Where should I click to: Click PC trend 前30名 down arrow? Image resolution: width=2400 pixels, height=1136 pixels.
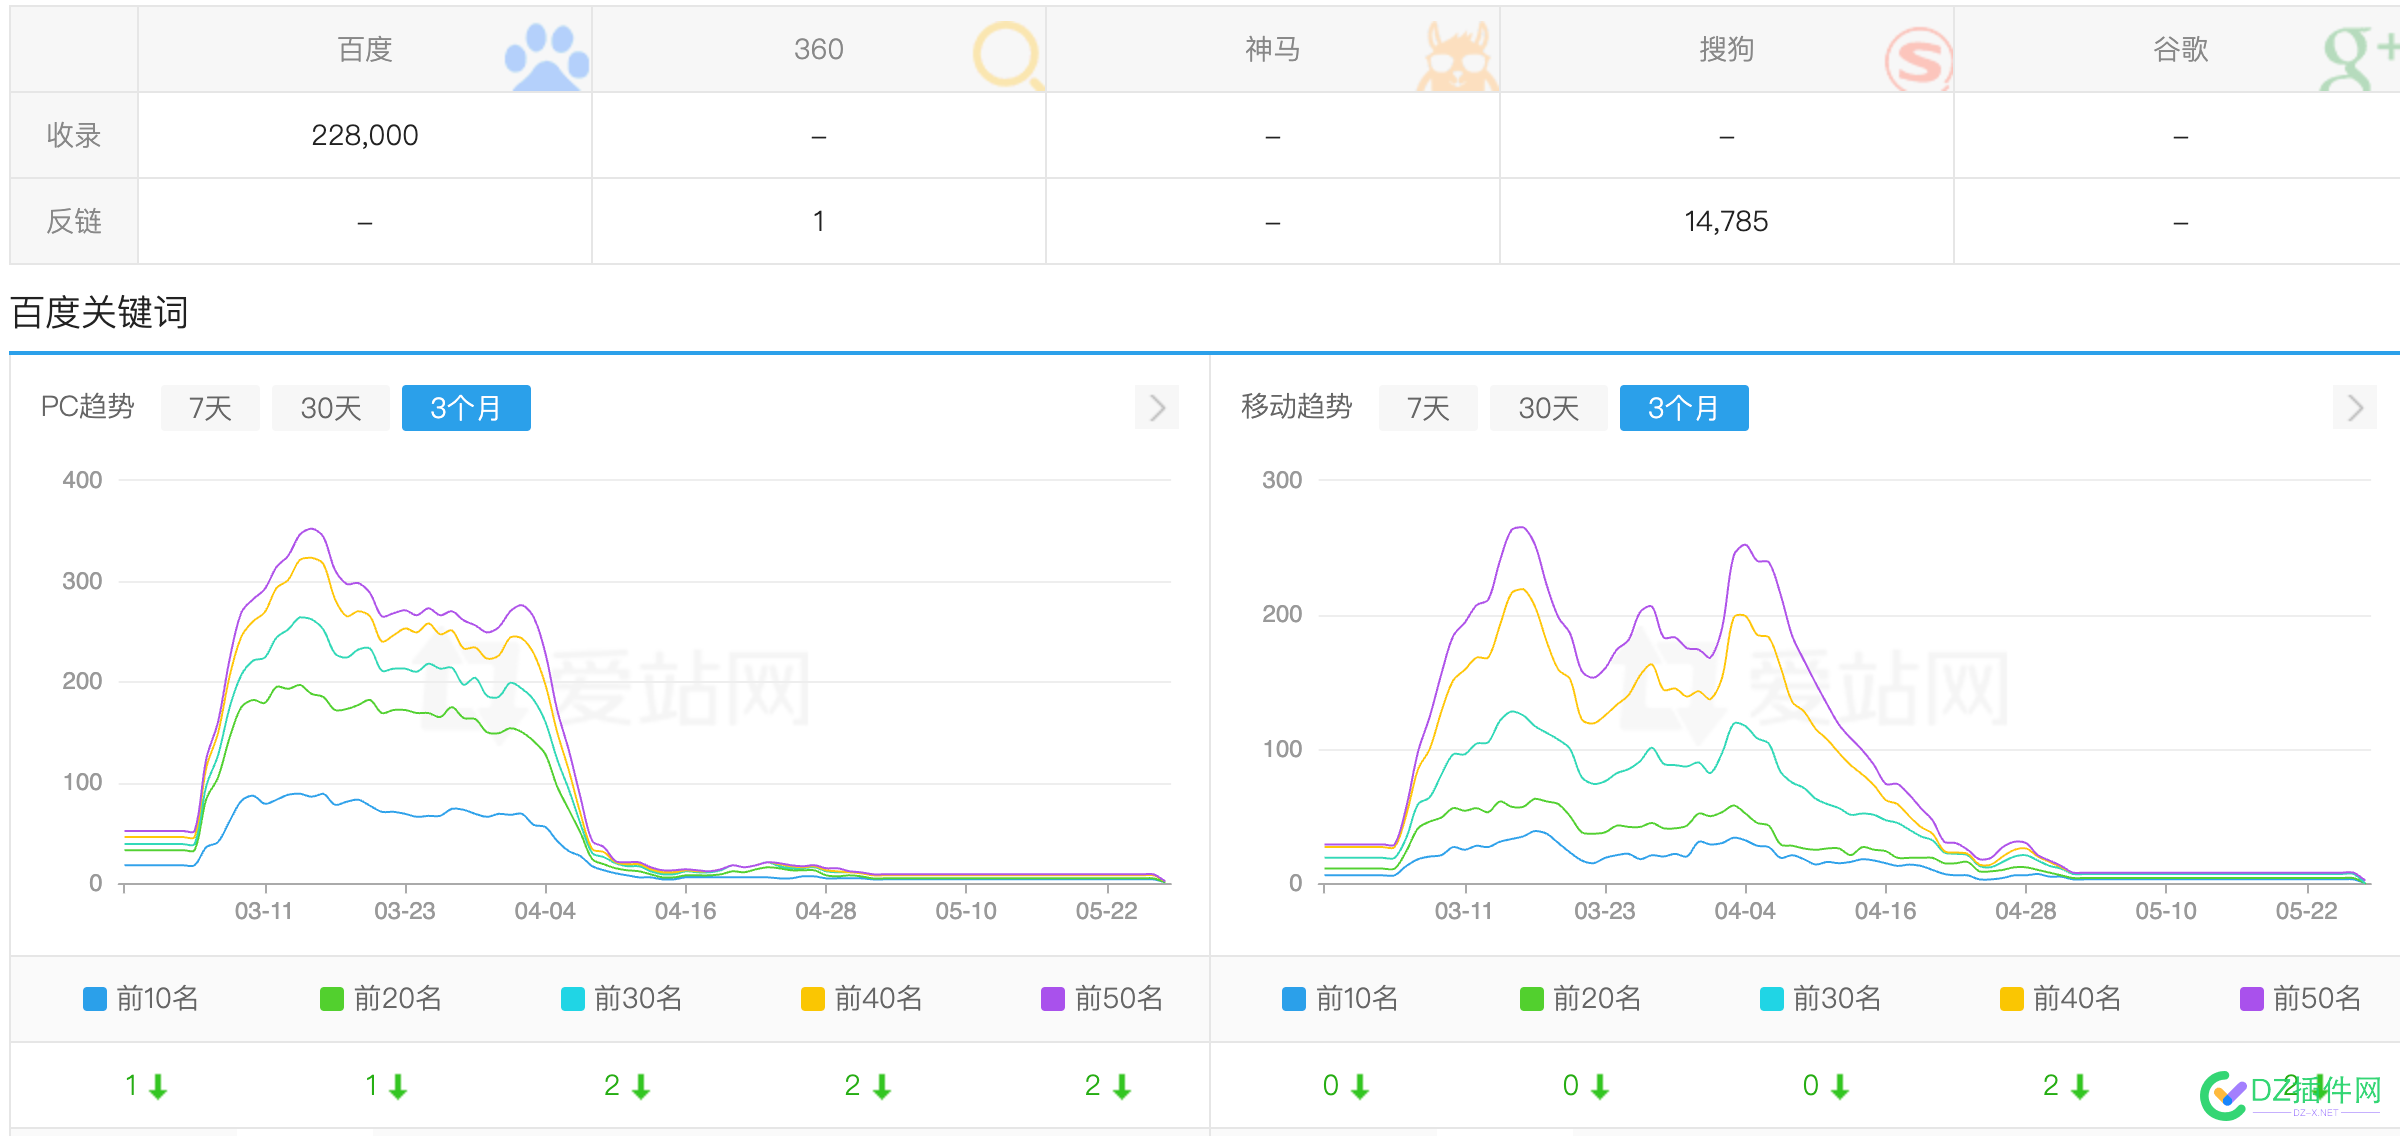click(641, 1087)
